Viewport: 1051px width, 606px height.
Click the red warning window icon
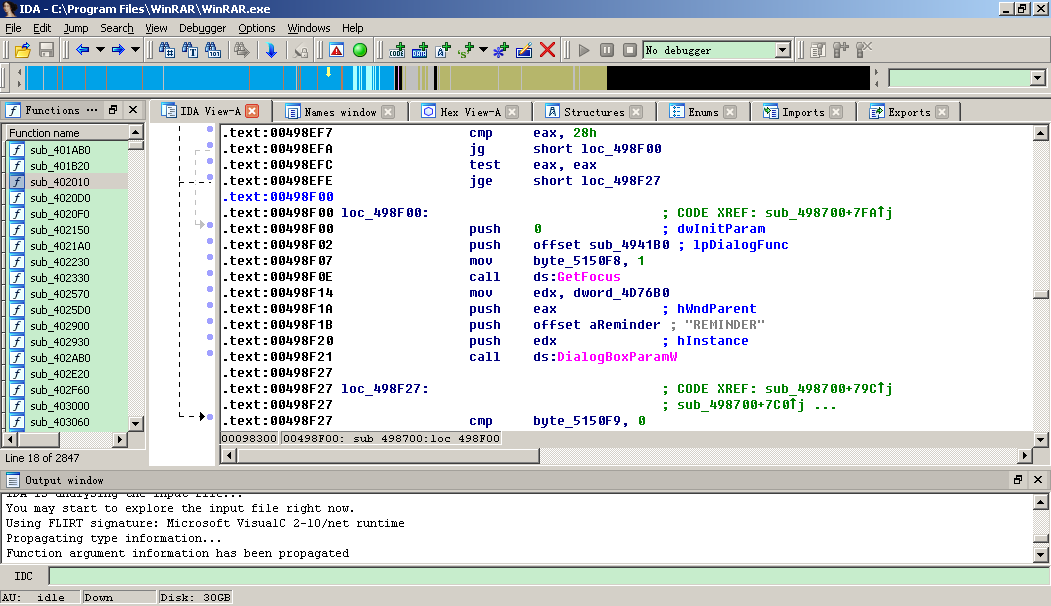(337, 50)
